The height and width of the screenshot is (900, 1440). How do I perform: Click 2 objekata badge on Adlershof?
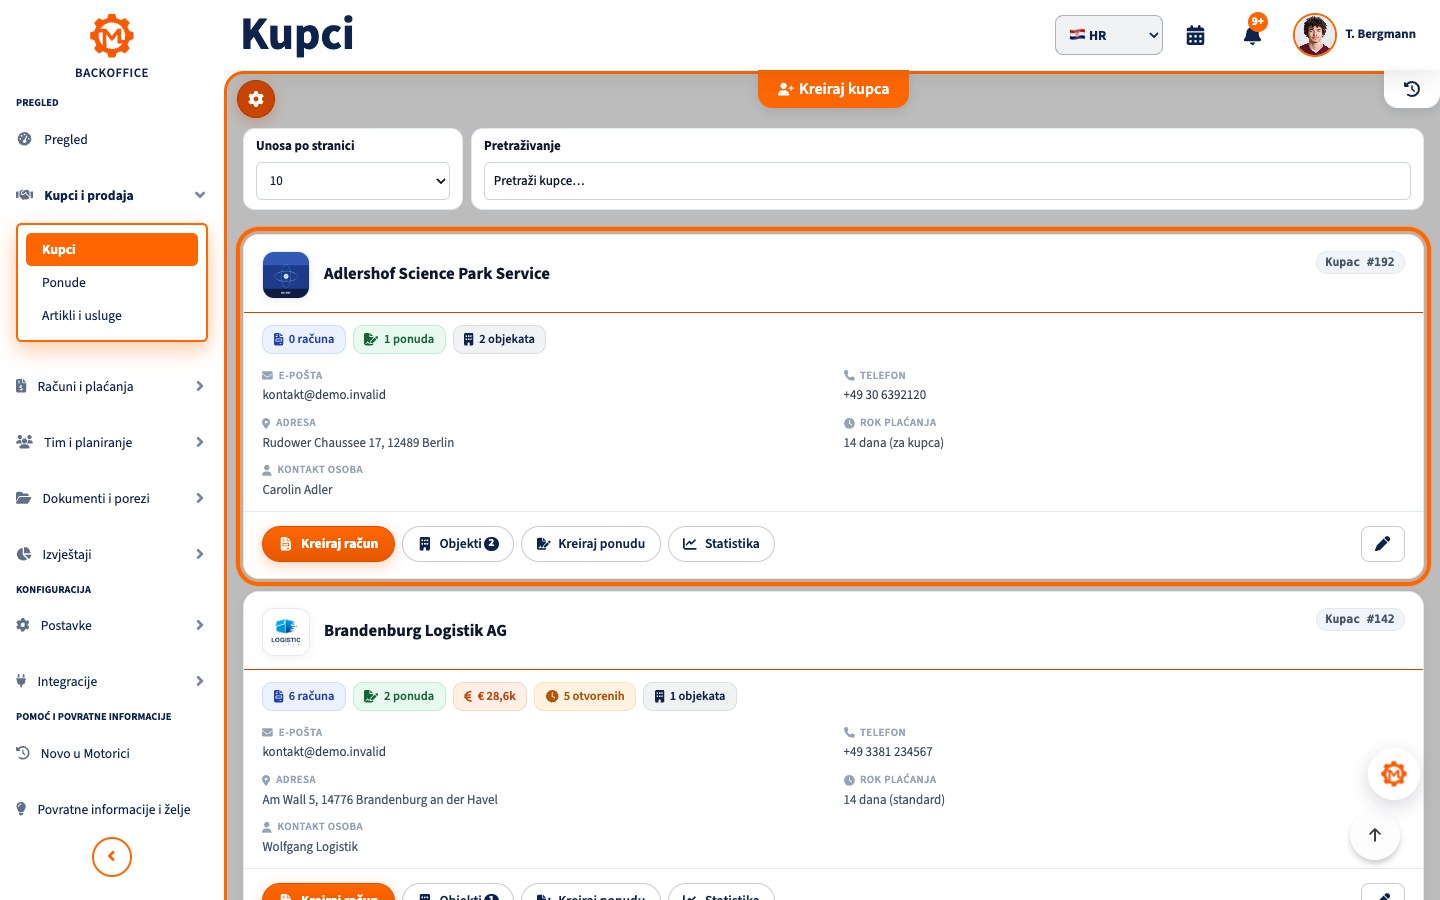click(x=499, y=339)
